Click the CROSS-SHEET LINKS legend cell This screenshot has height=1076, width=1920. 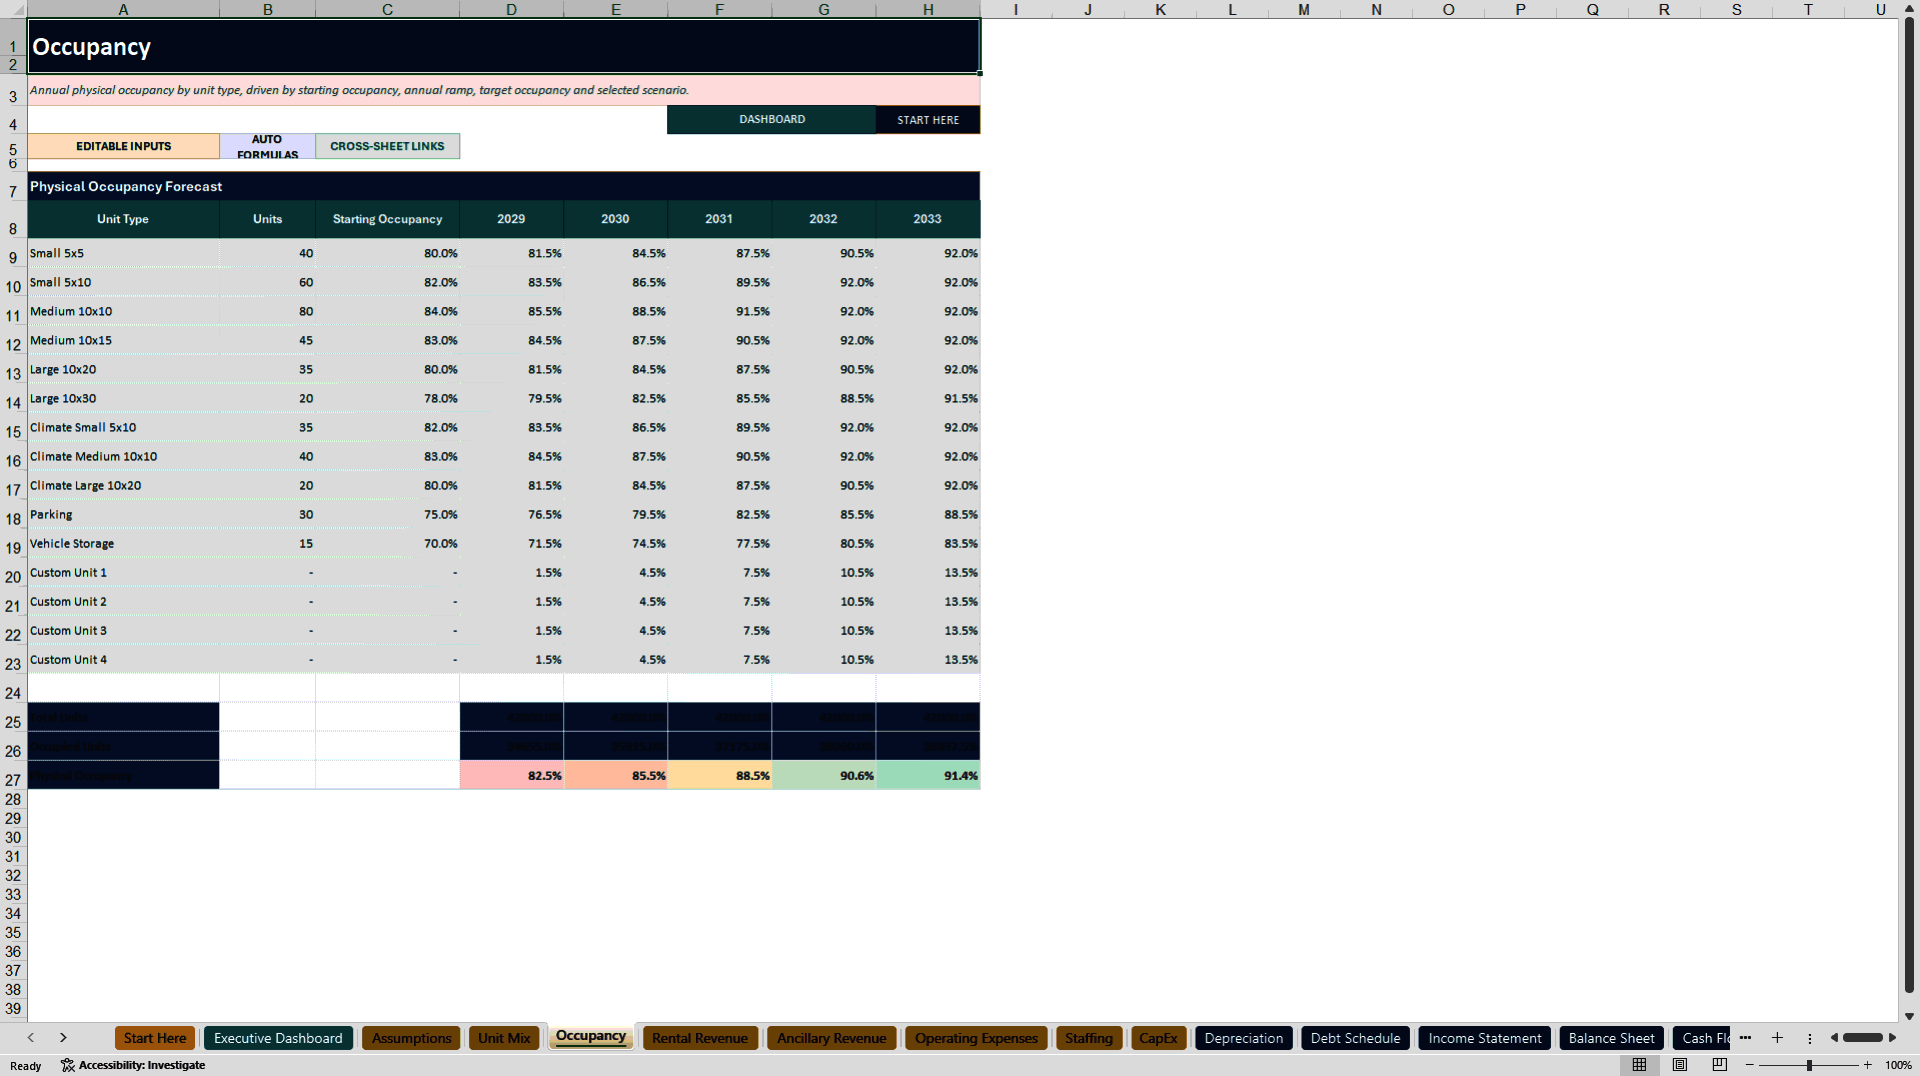click(388, 146)
